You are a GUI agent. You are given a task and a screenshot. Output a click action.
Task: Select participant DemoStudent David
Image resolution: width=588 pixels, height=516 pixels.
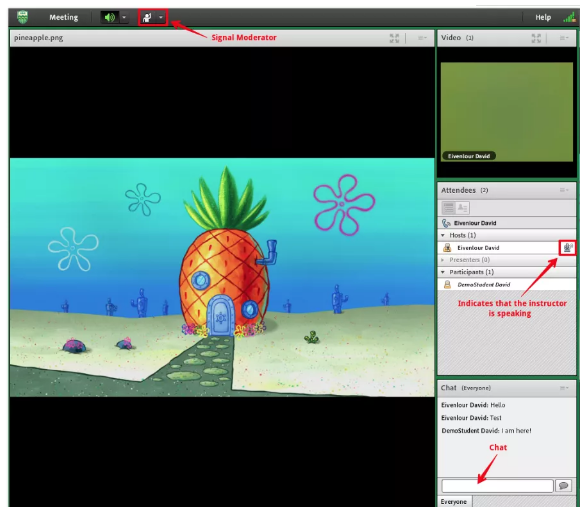(x=507, y=285)
